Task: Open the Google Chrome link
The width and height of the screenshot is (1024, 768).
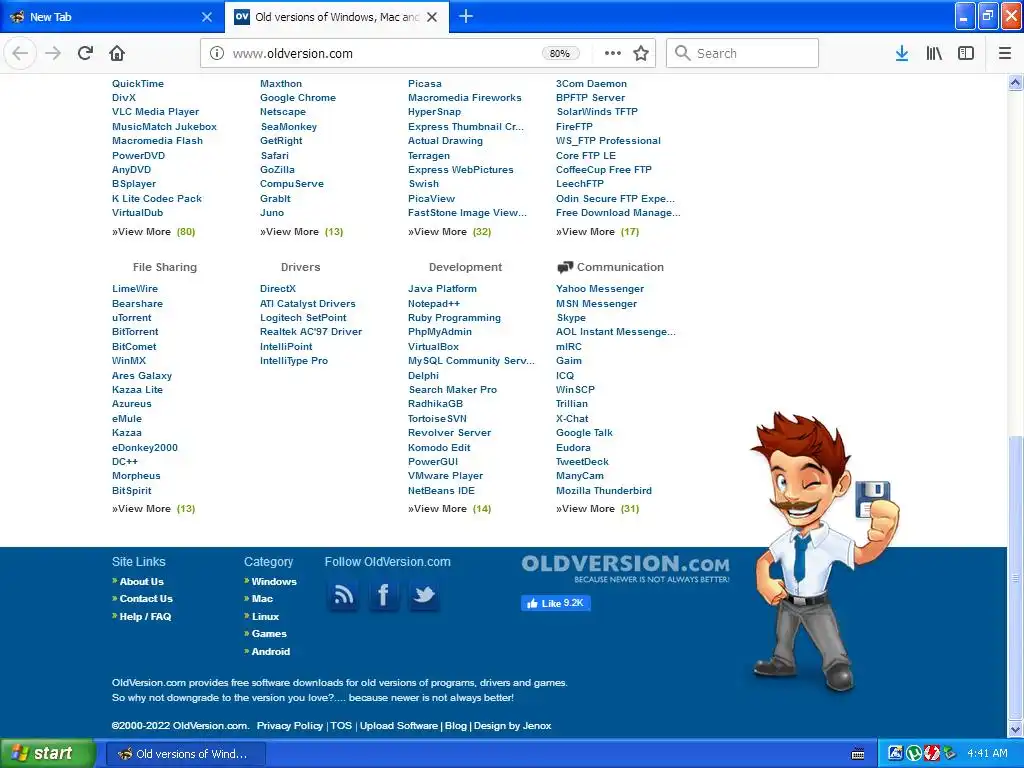Action: click(x=298, y=97)
